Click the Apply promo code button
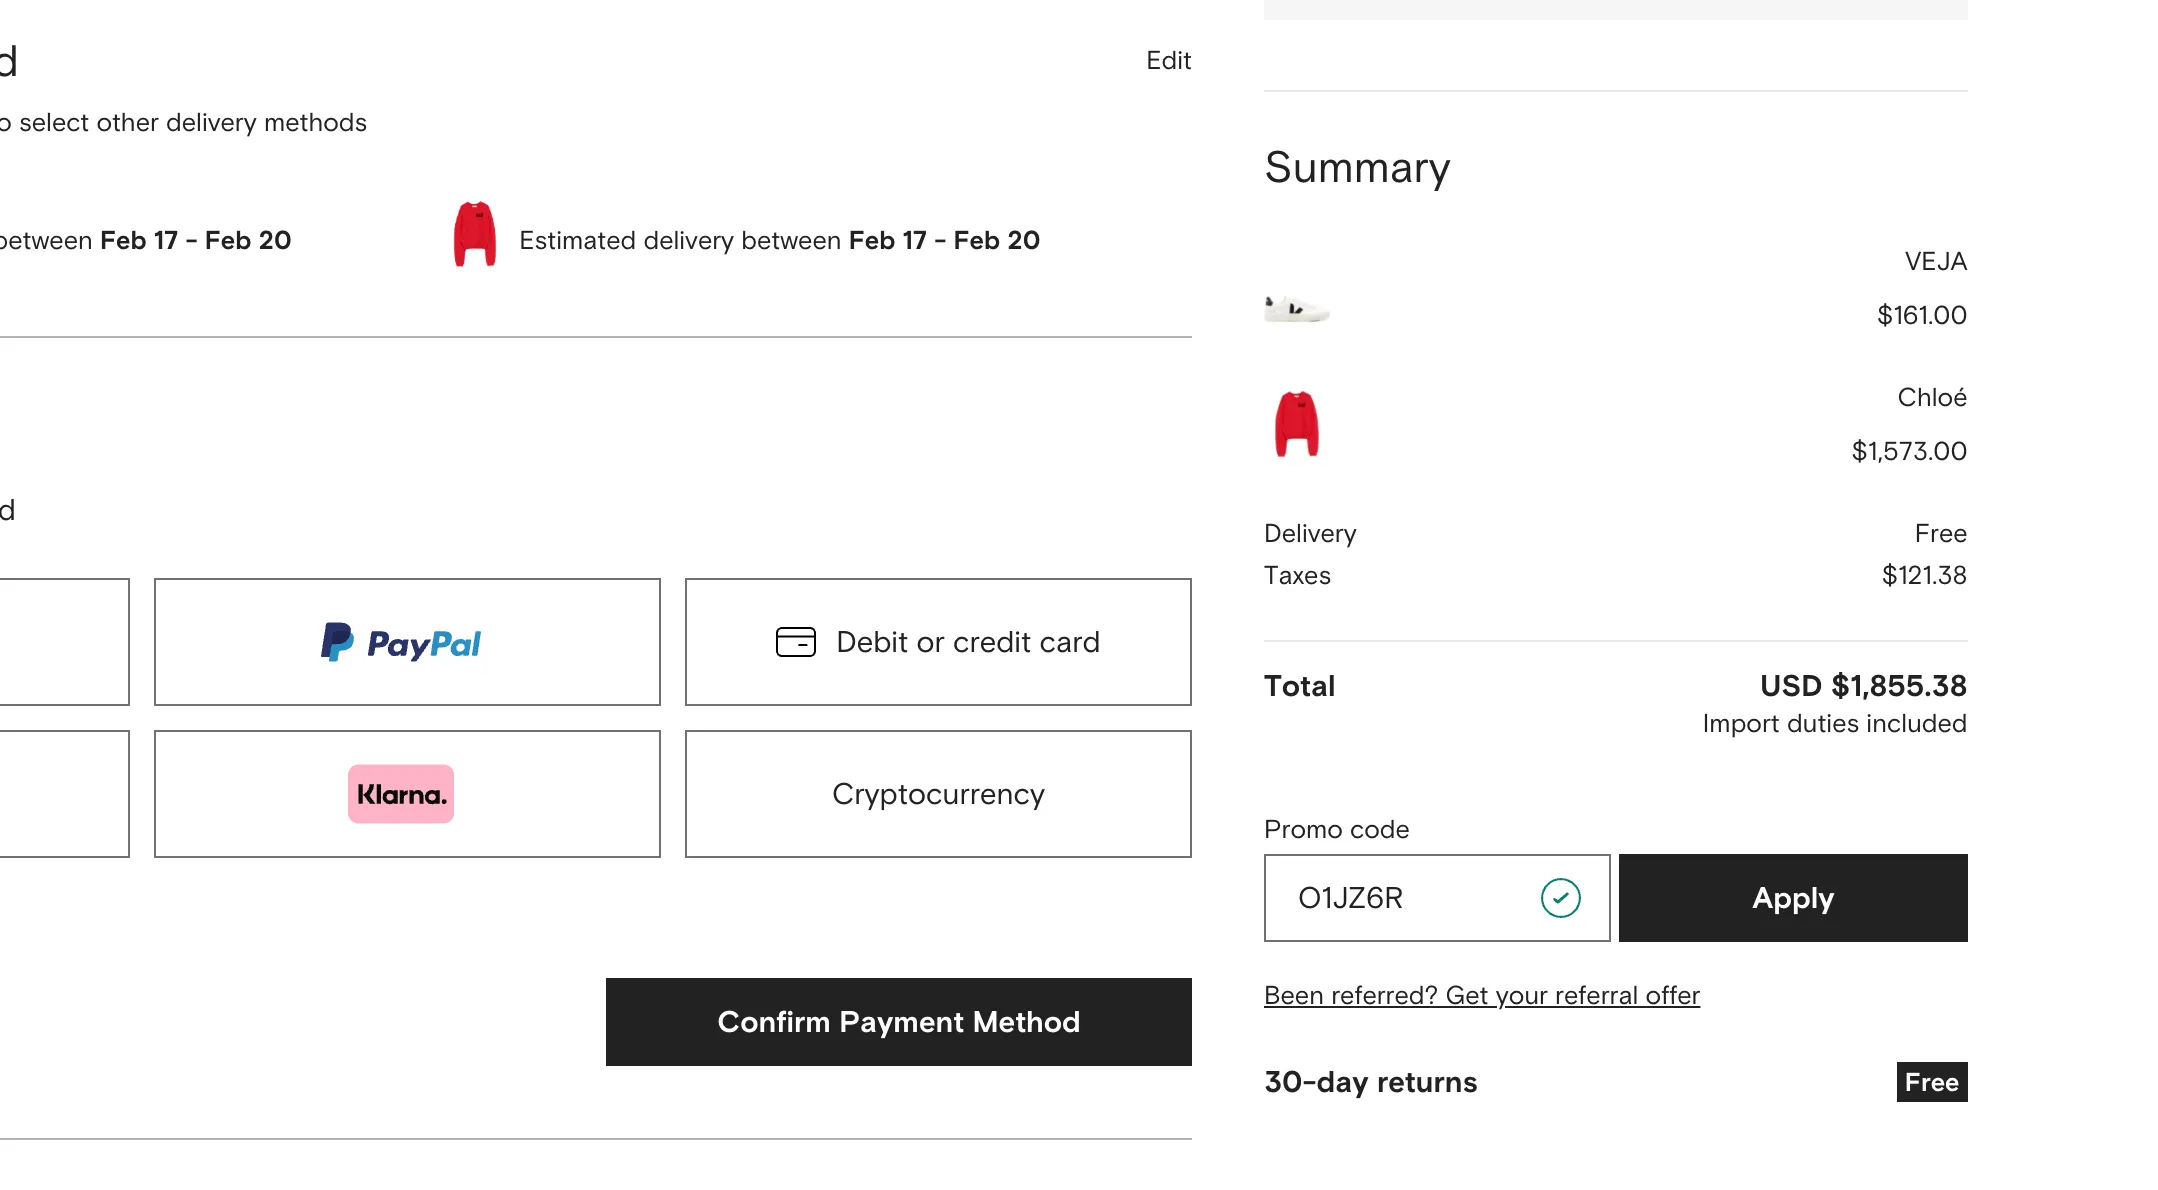The image size is (2158, 1190). point(1793,898)
